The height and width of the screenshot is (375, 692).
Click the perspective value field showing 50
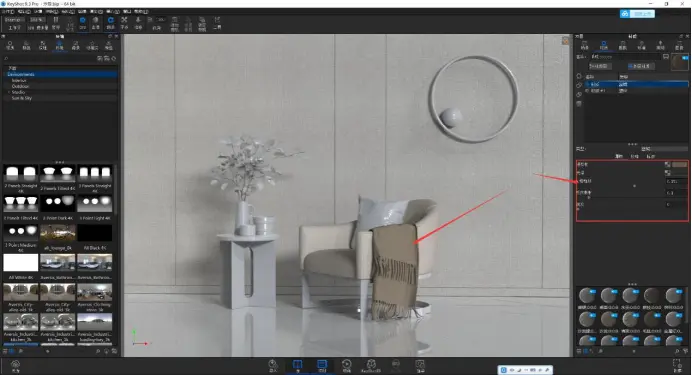pyautogui.click(x=161, y=20)
